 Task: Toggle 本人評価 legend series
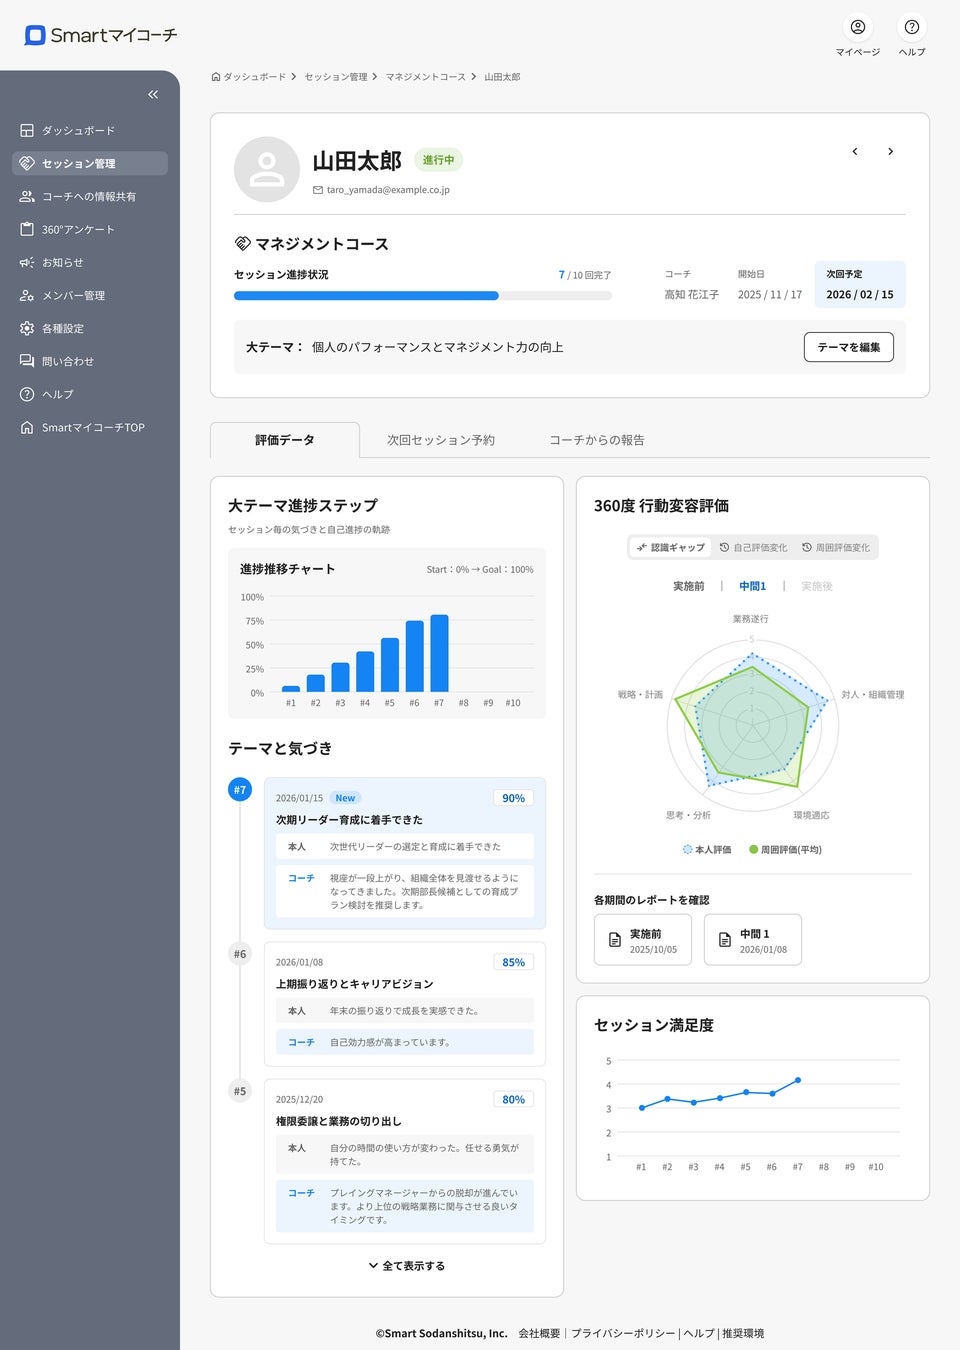(x=707, y=849)
